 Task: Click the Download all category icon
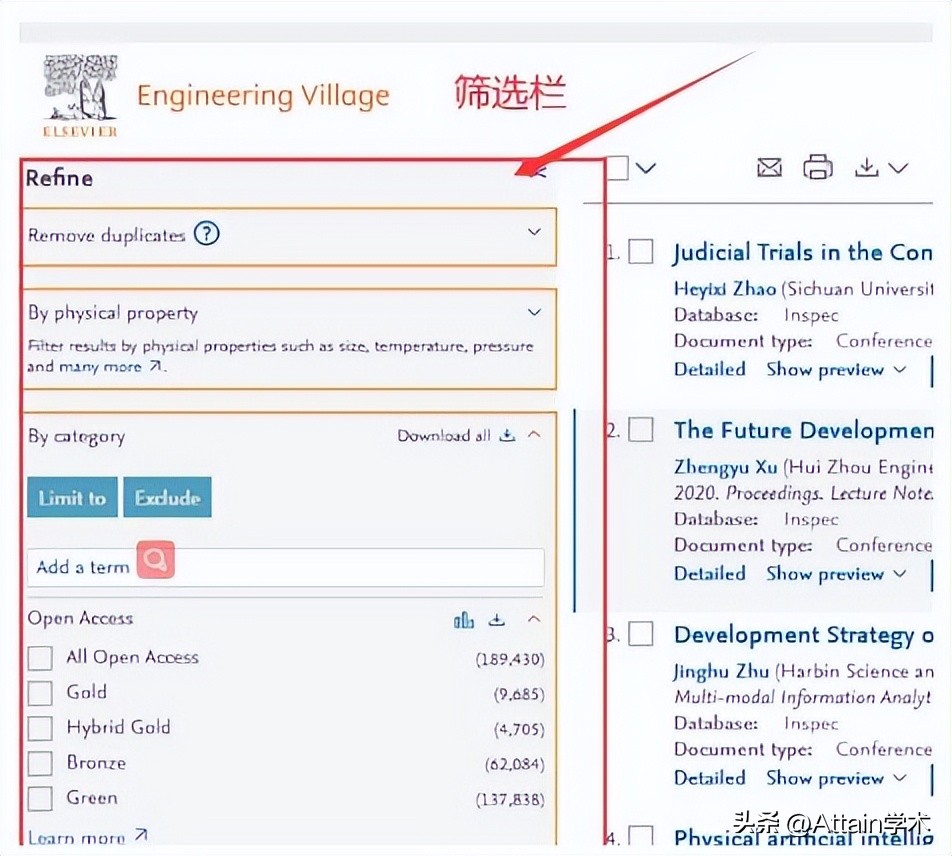tap(507, 435)
